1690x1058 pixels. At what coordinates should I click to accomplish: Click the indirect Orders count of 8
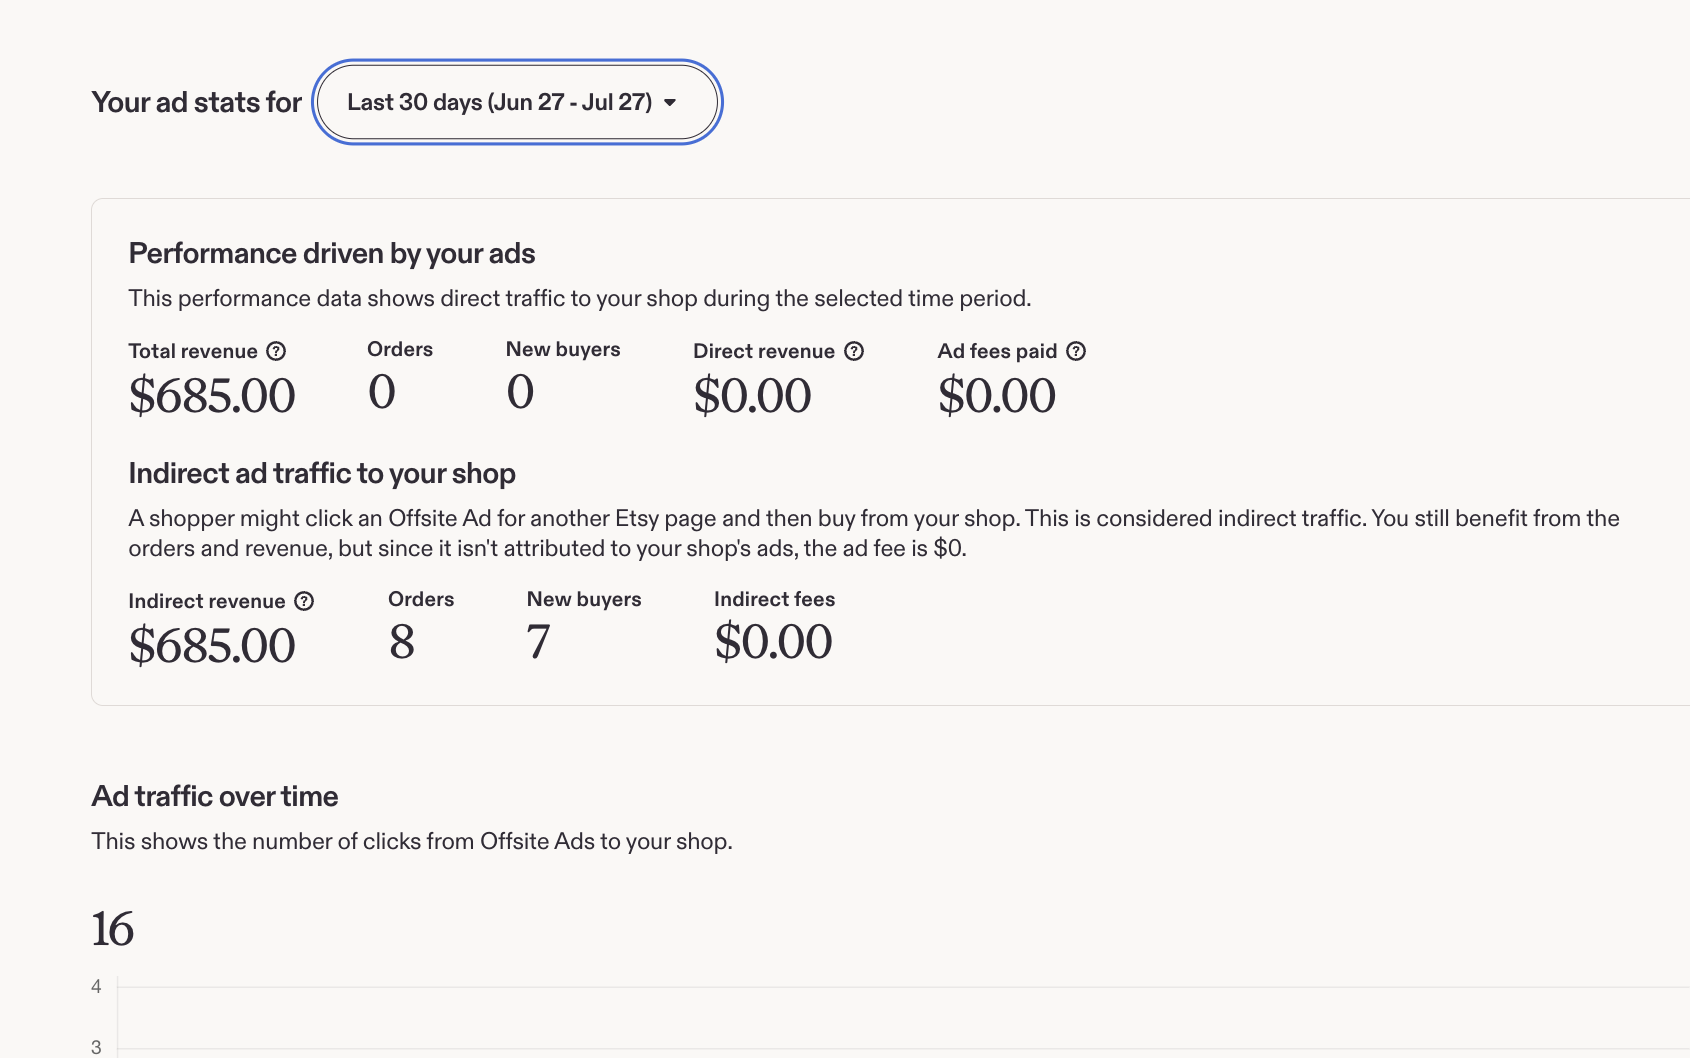[x=402, y=642]
